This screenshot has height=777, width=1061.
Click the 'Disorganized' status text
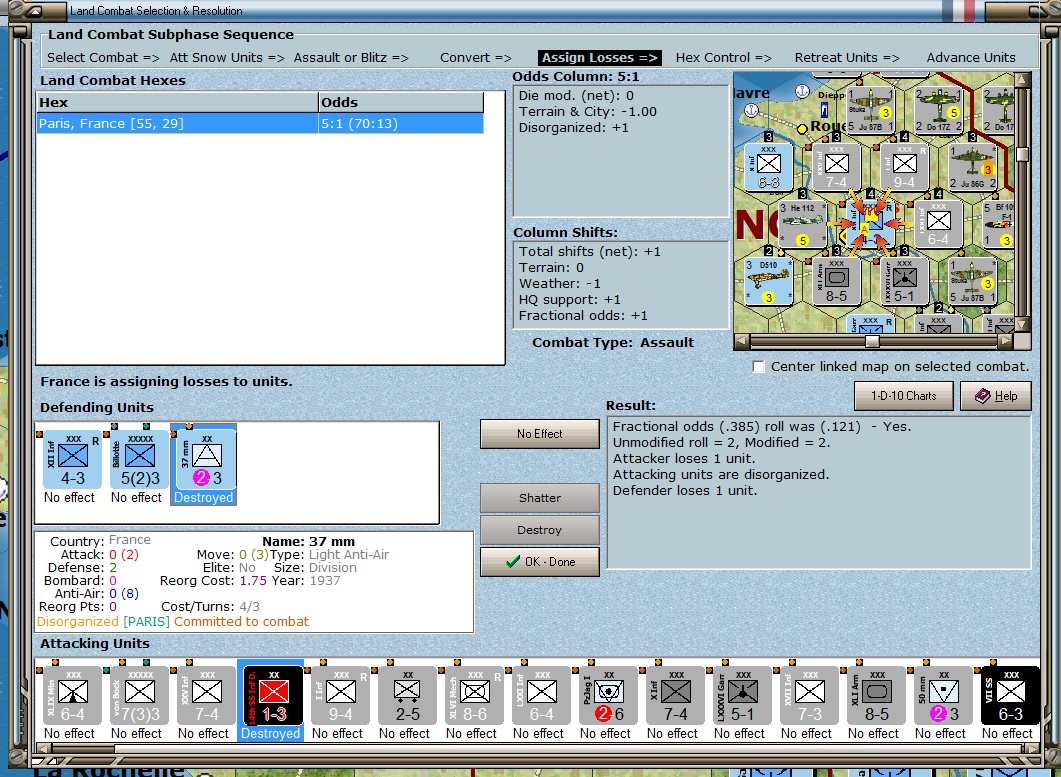point(77,621)
